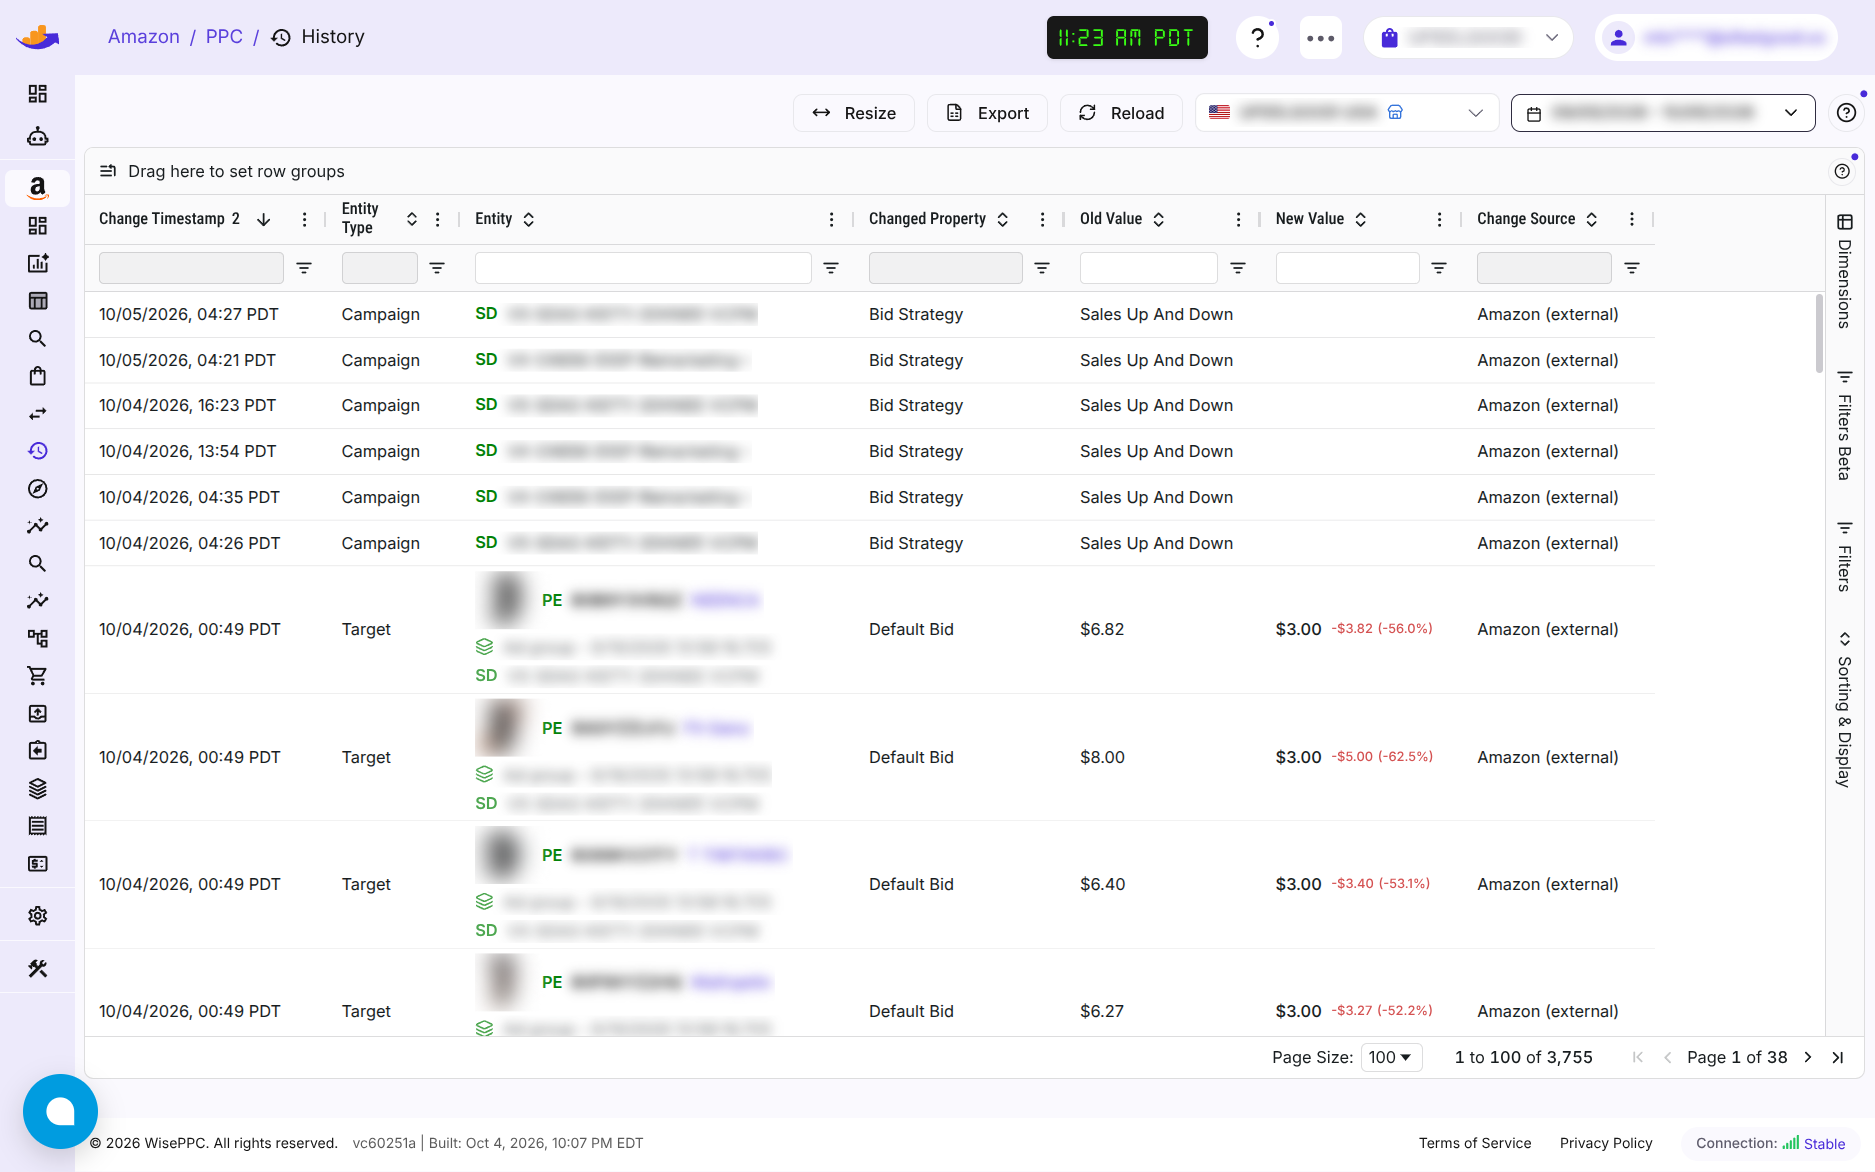Image resolution: width=1875 pixels, height=1172 pixels.
Task: Open the Terms of Service link
Action: pyautogui.click(x=1475, y=1143)
